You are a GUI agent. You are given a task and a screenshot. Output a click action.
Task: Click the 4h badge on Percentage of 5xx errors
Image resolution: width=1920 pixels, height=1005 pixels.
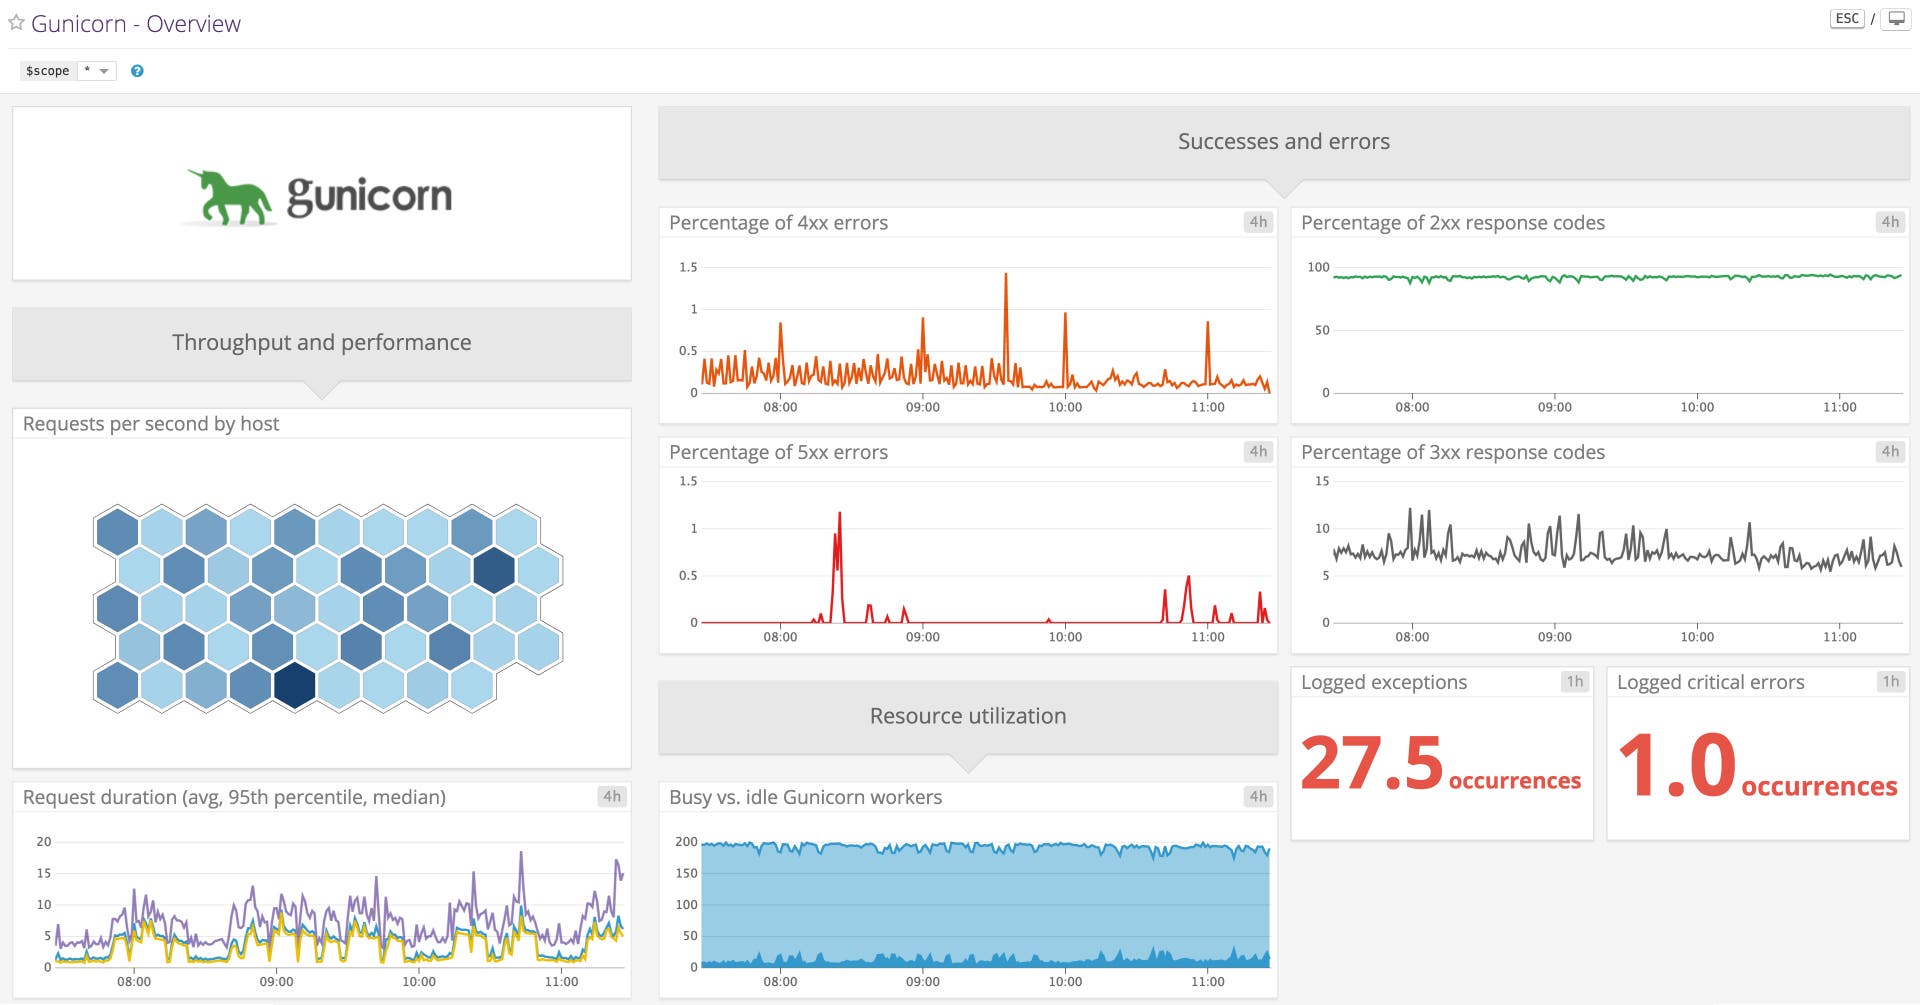(1257, 451)
